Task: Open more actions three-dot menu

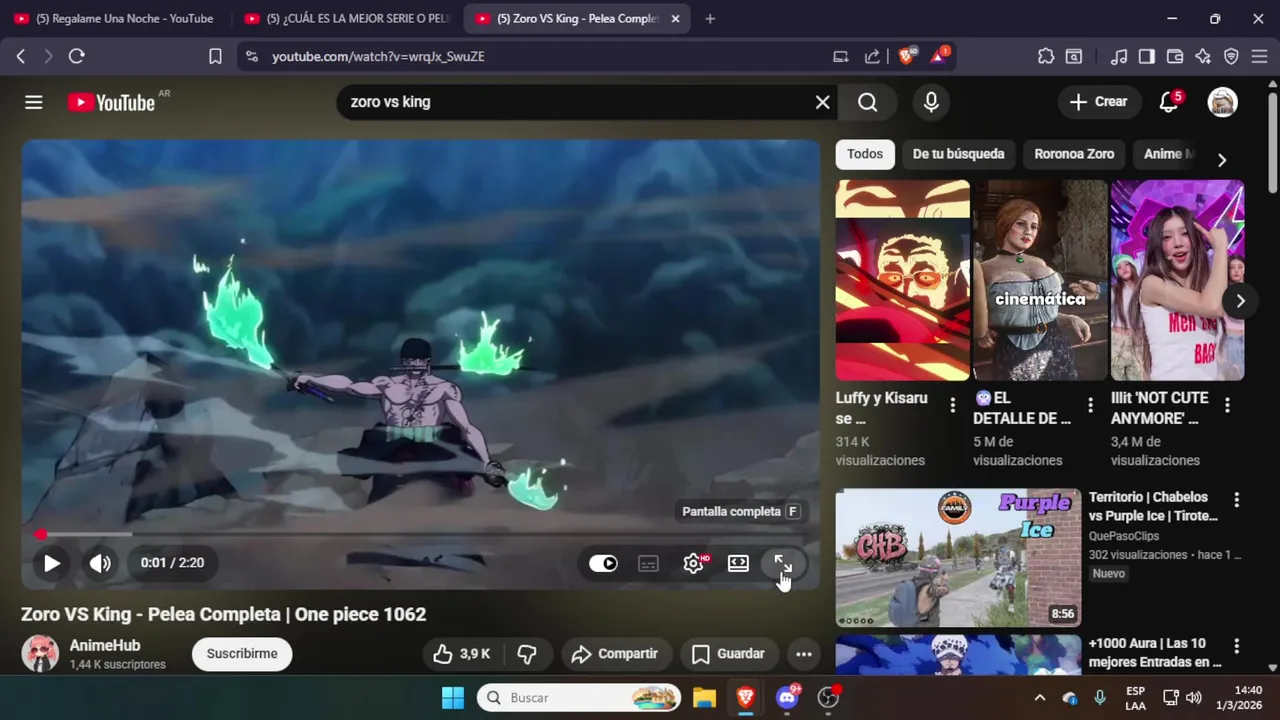Action: (x=804, y=654)
